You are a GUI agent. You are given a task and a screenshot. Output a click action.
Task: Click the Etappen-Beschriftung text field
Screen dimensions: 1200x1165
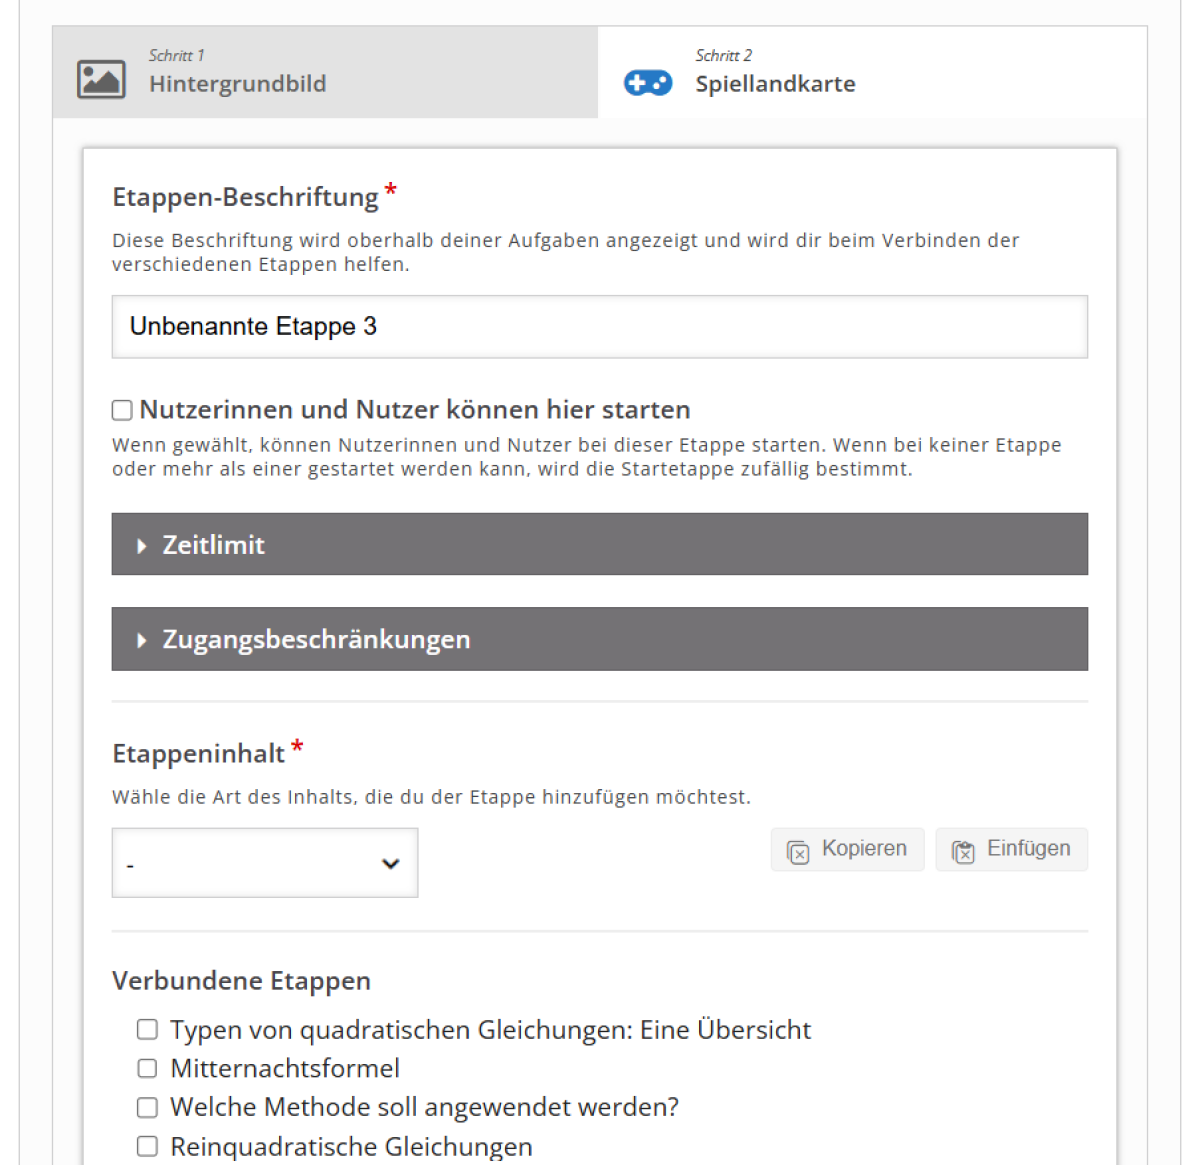[598, 327]
